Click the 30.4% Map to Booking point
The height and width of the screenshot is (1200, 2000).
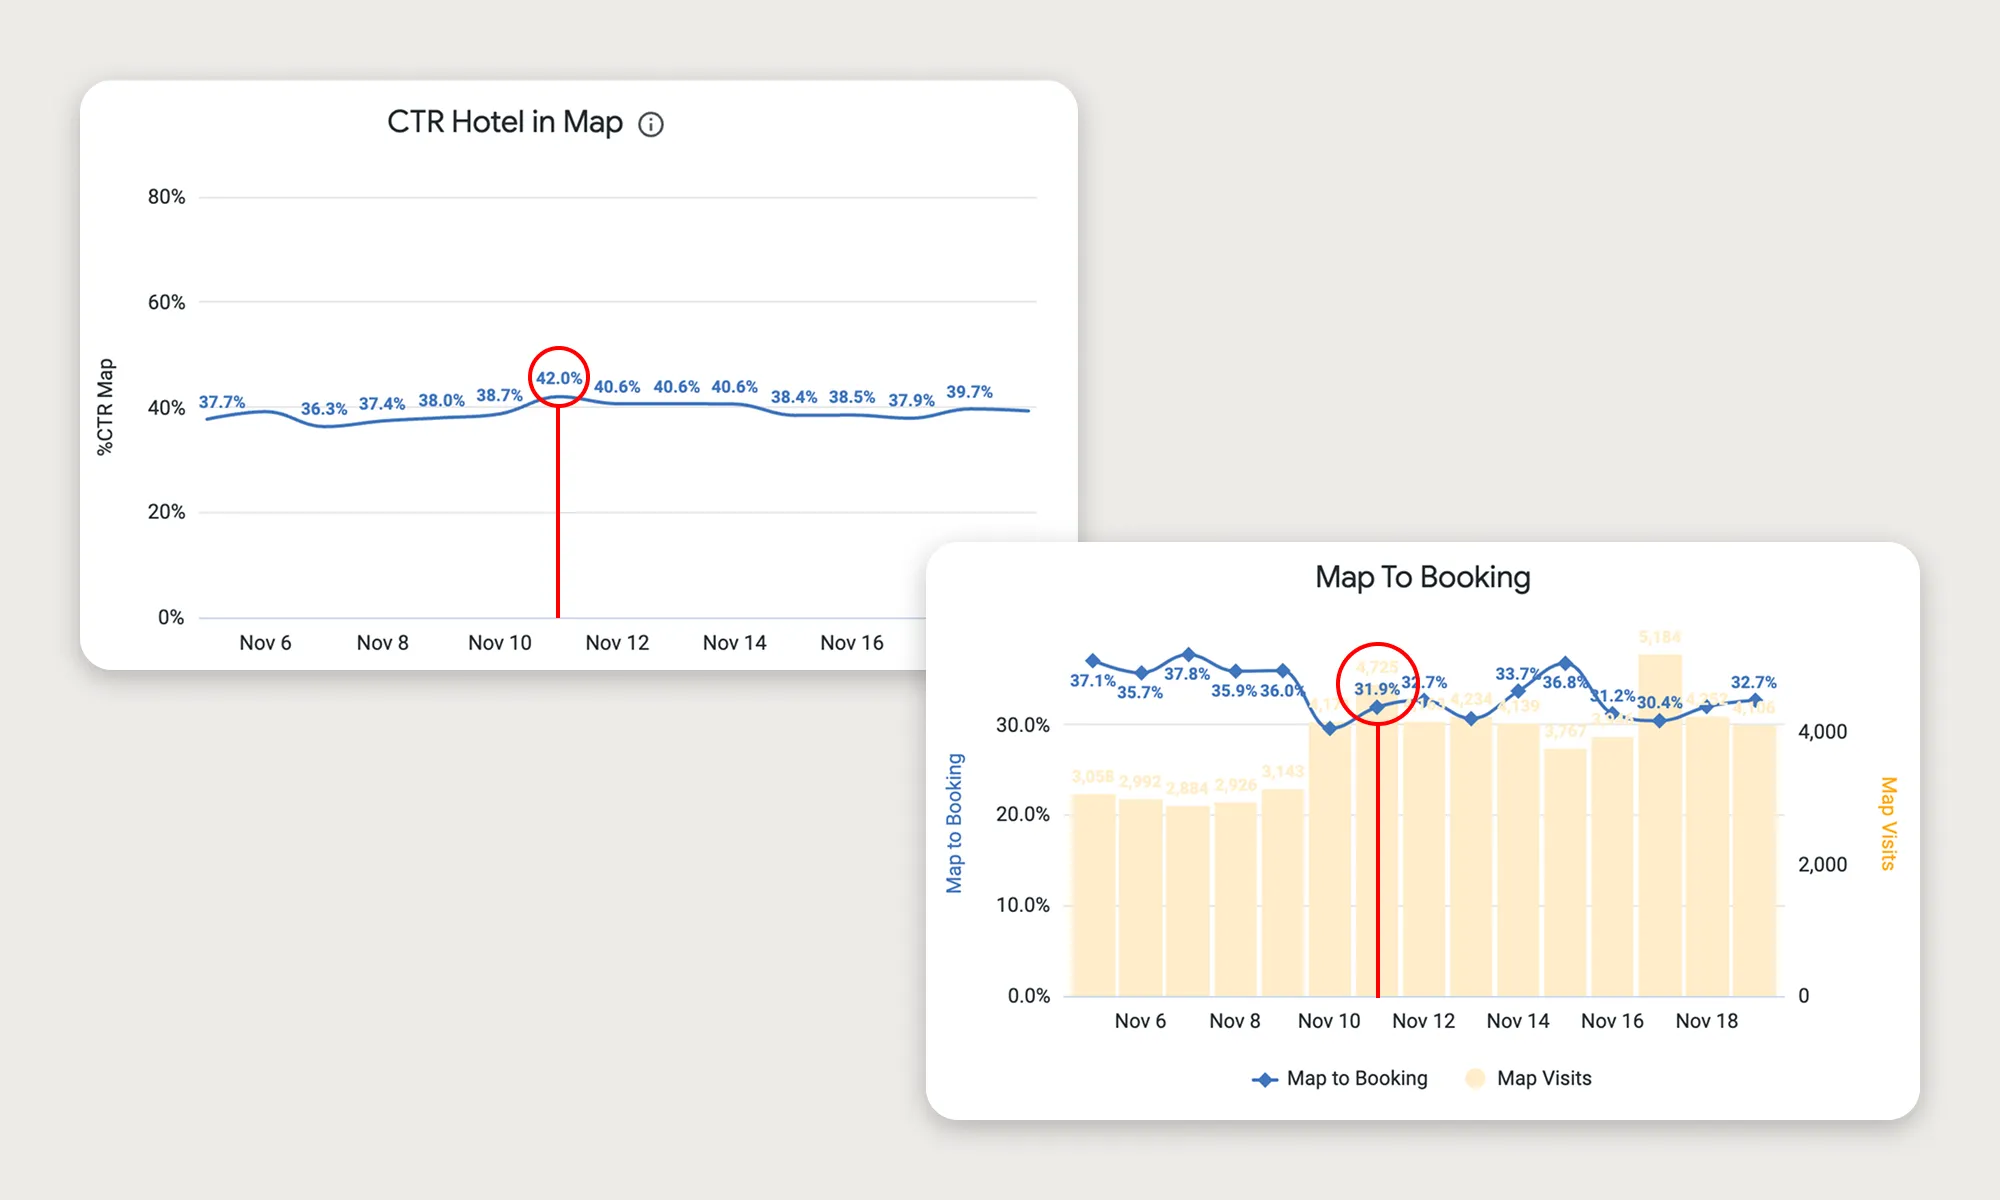(x=1660, y=720)
